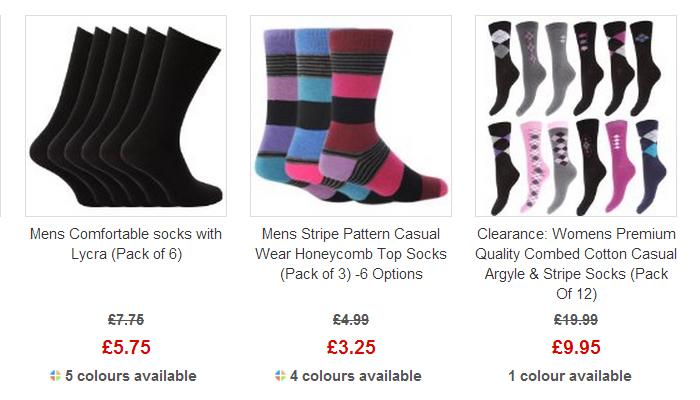Click the colour wheel icon beside 4 colours available
This screenshot has height=400, width=700.
pyautogui.click(x=280, y=376)
